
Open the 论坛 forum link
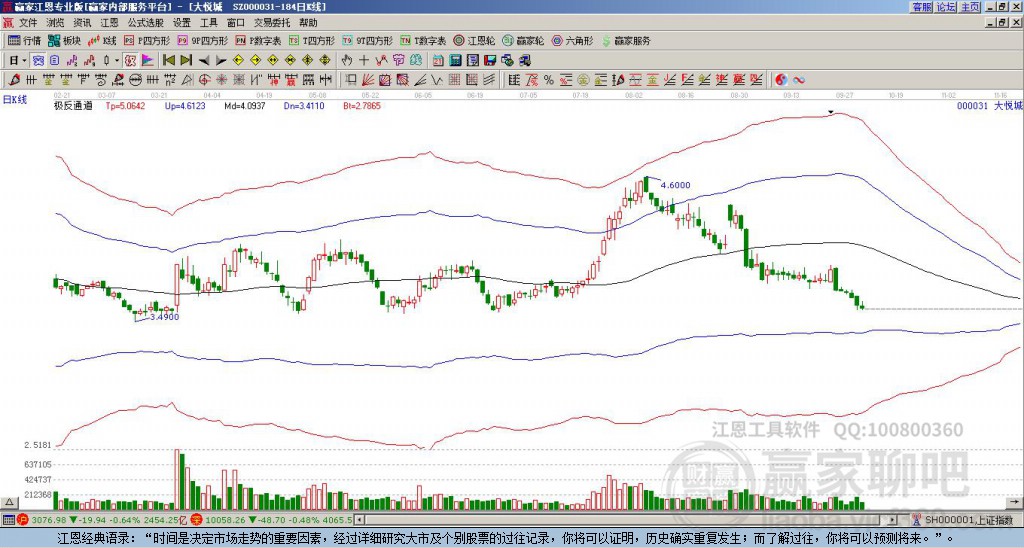[x=946, y=7]
